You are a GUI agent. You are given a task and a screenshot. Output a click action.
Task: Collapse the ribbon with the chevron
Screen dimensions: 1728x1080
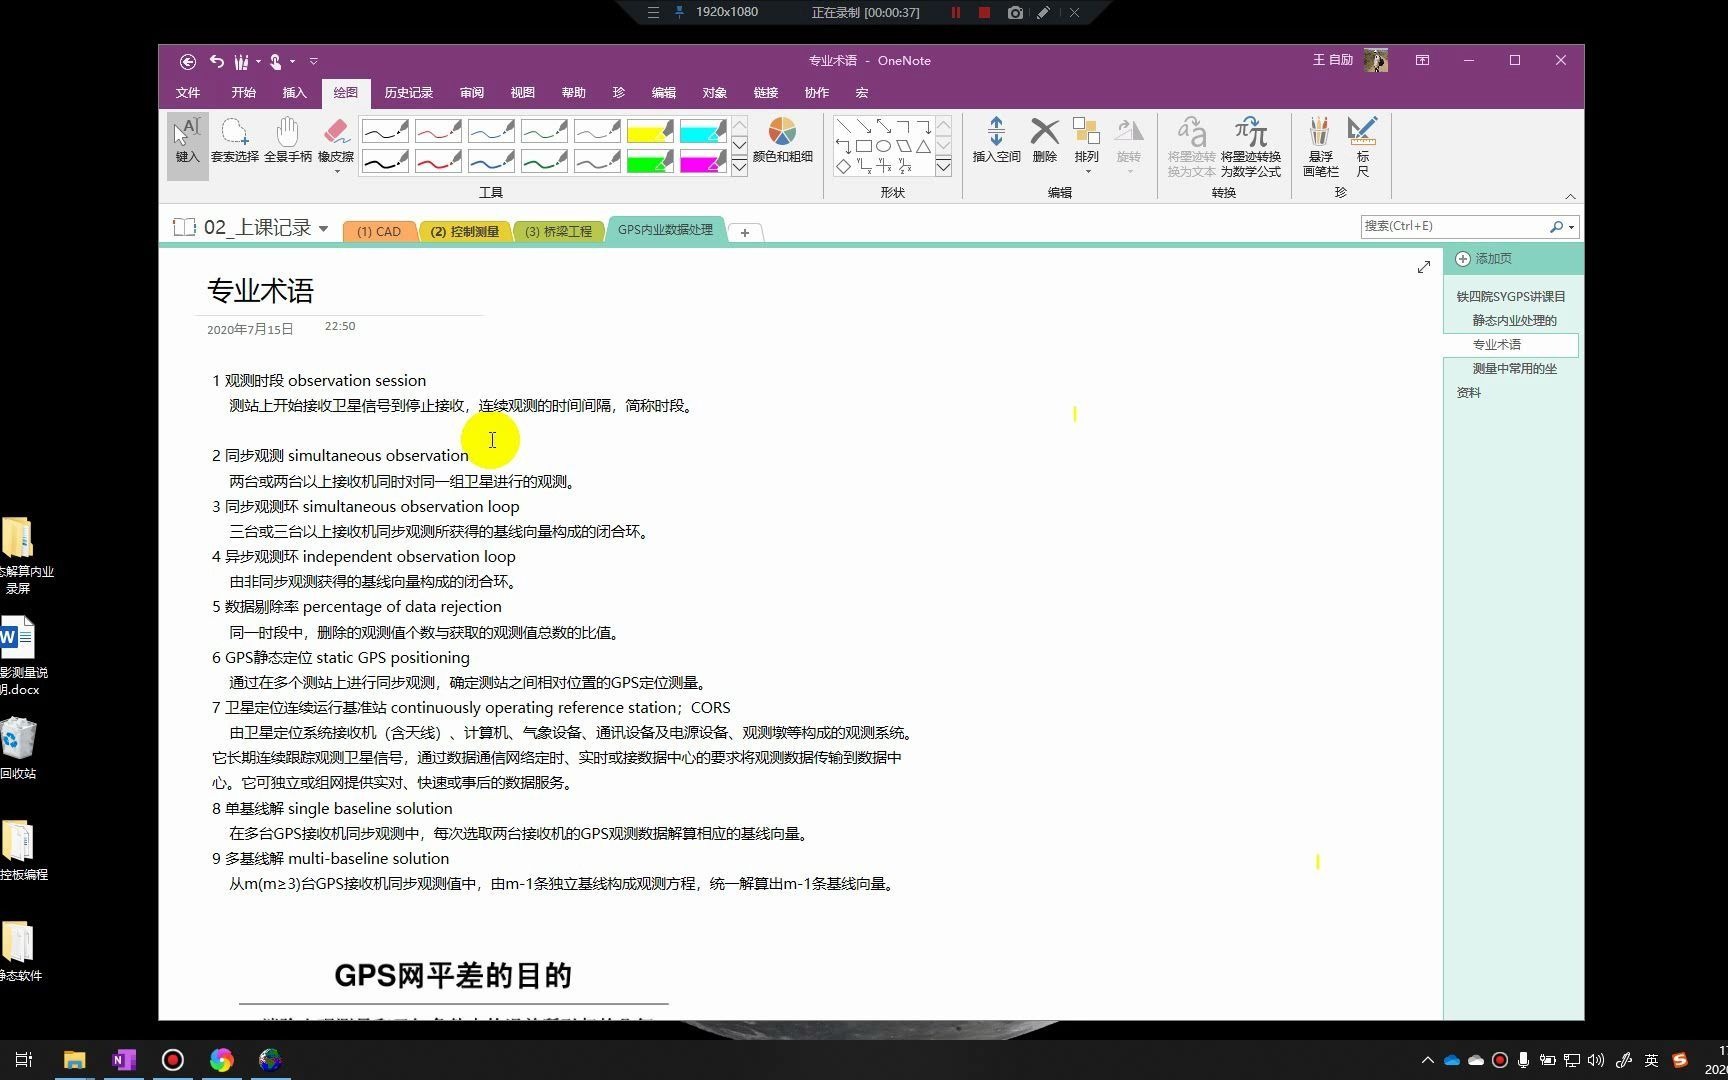(x=1570, y=196)
